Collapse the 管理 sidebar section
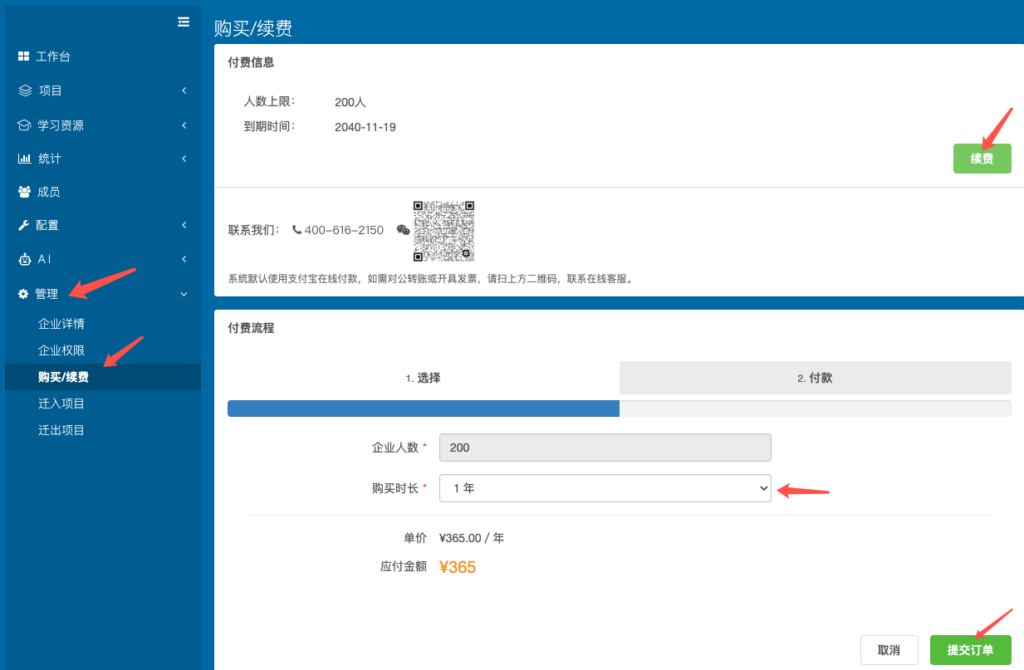This screenshot has height=670, width=1024. point(183,293)
